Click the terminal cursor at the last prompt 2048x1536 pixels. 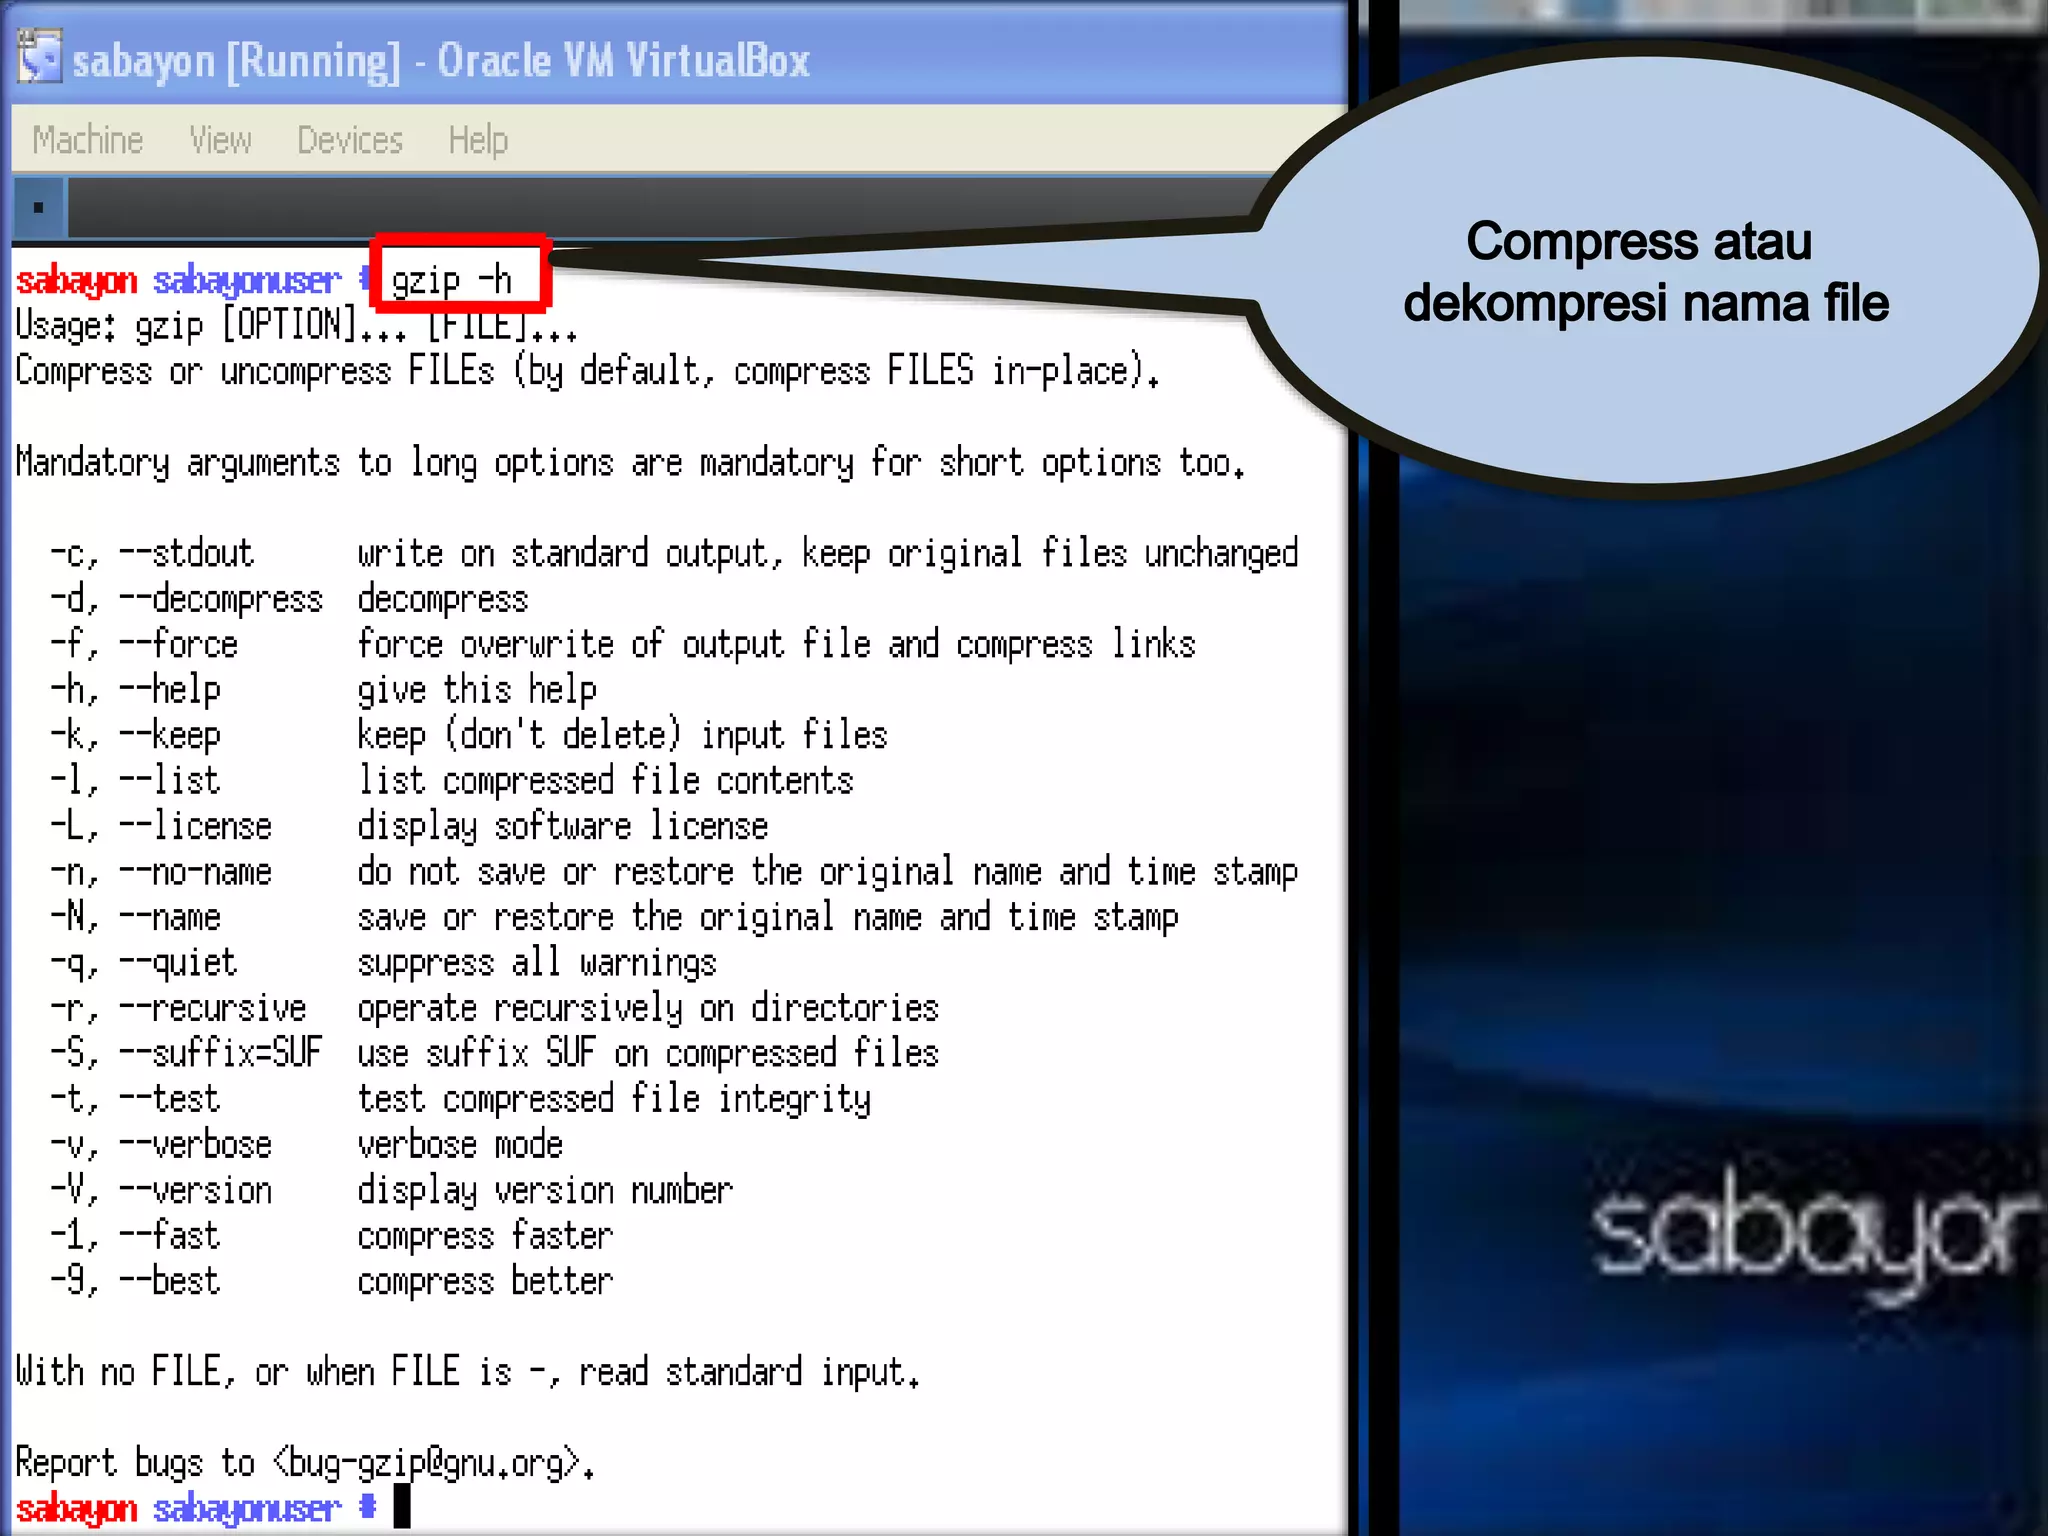point(402,1506)
